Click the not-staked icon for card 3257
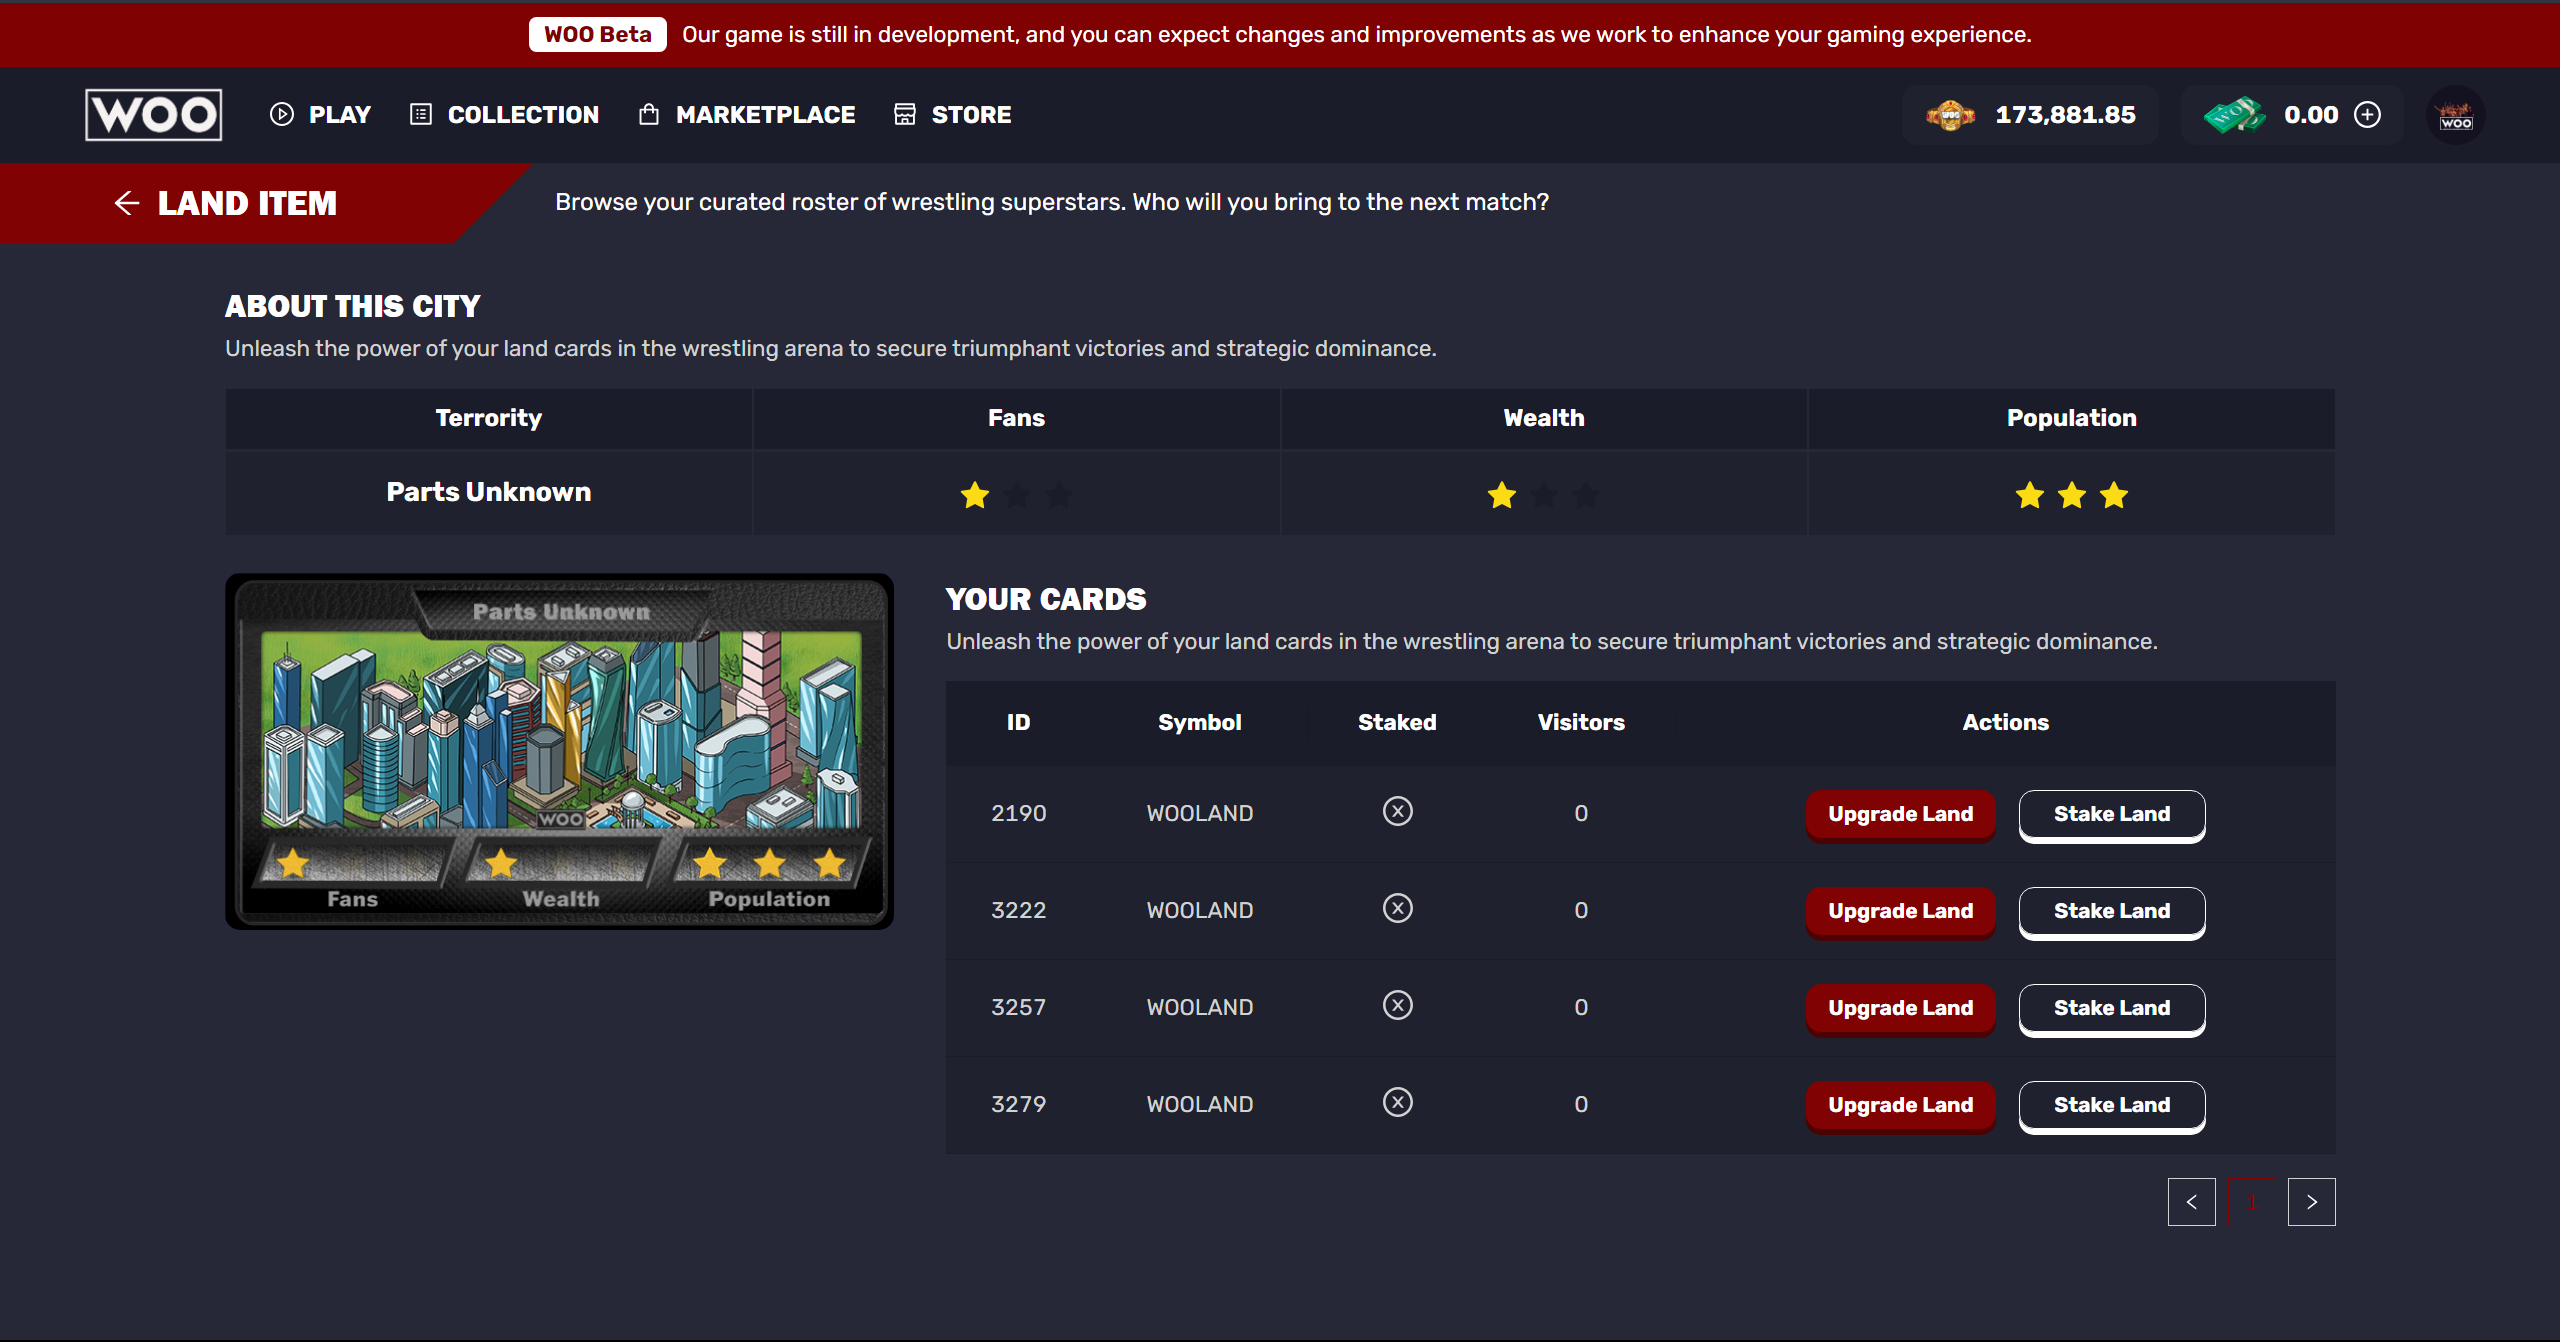The height and width of the screenshot is (1342, 2560). pos(1398,1005)
